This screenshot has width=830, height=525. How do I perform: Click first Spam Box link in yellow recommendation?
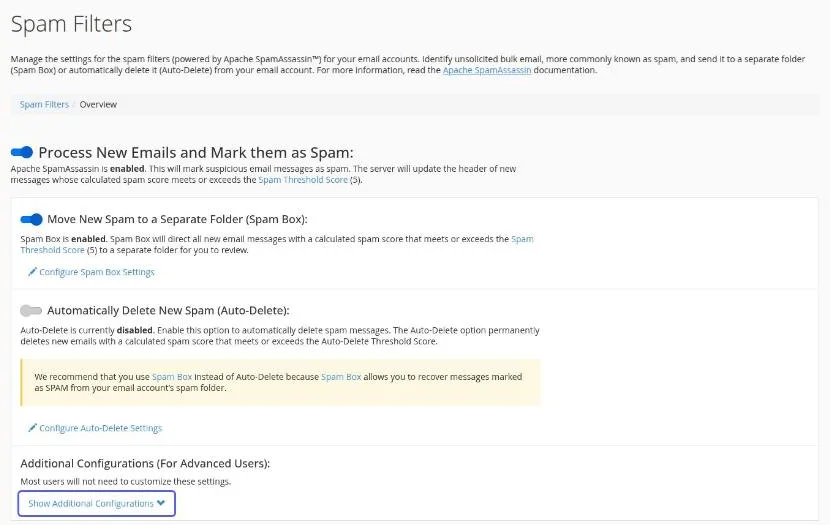172,377
